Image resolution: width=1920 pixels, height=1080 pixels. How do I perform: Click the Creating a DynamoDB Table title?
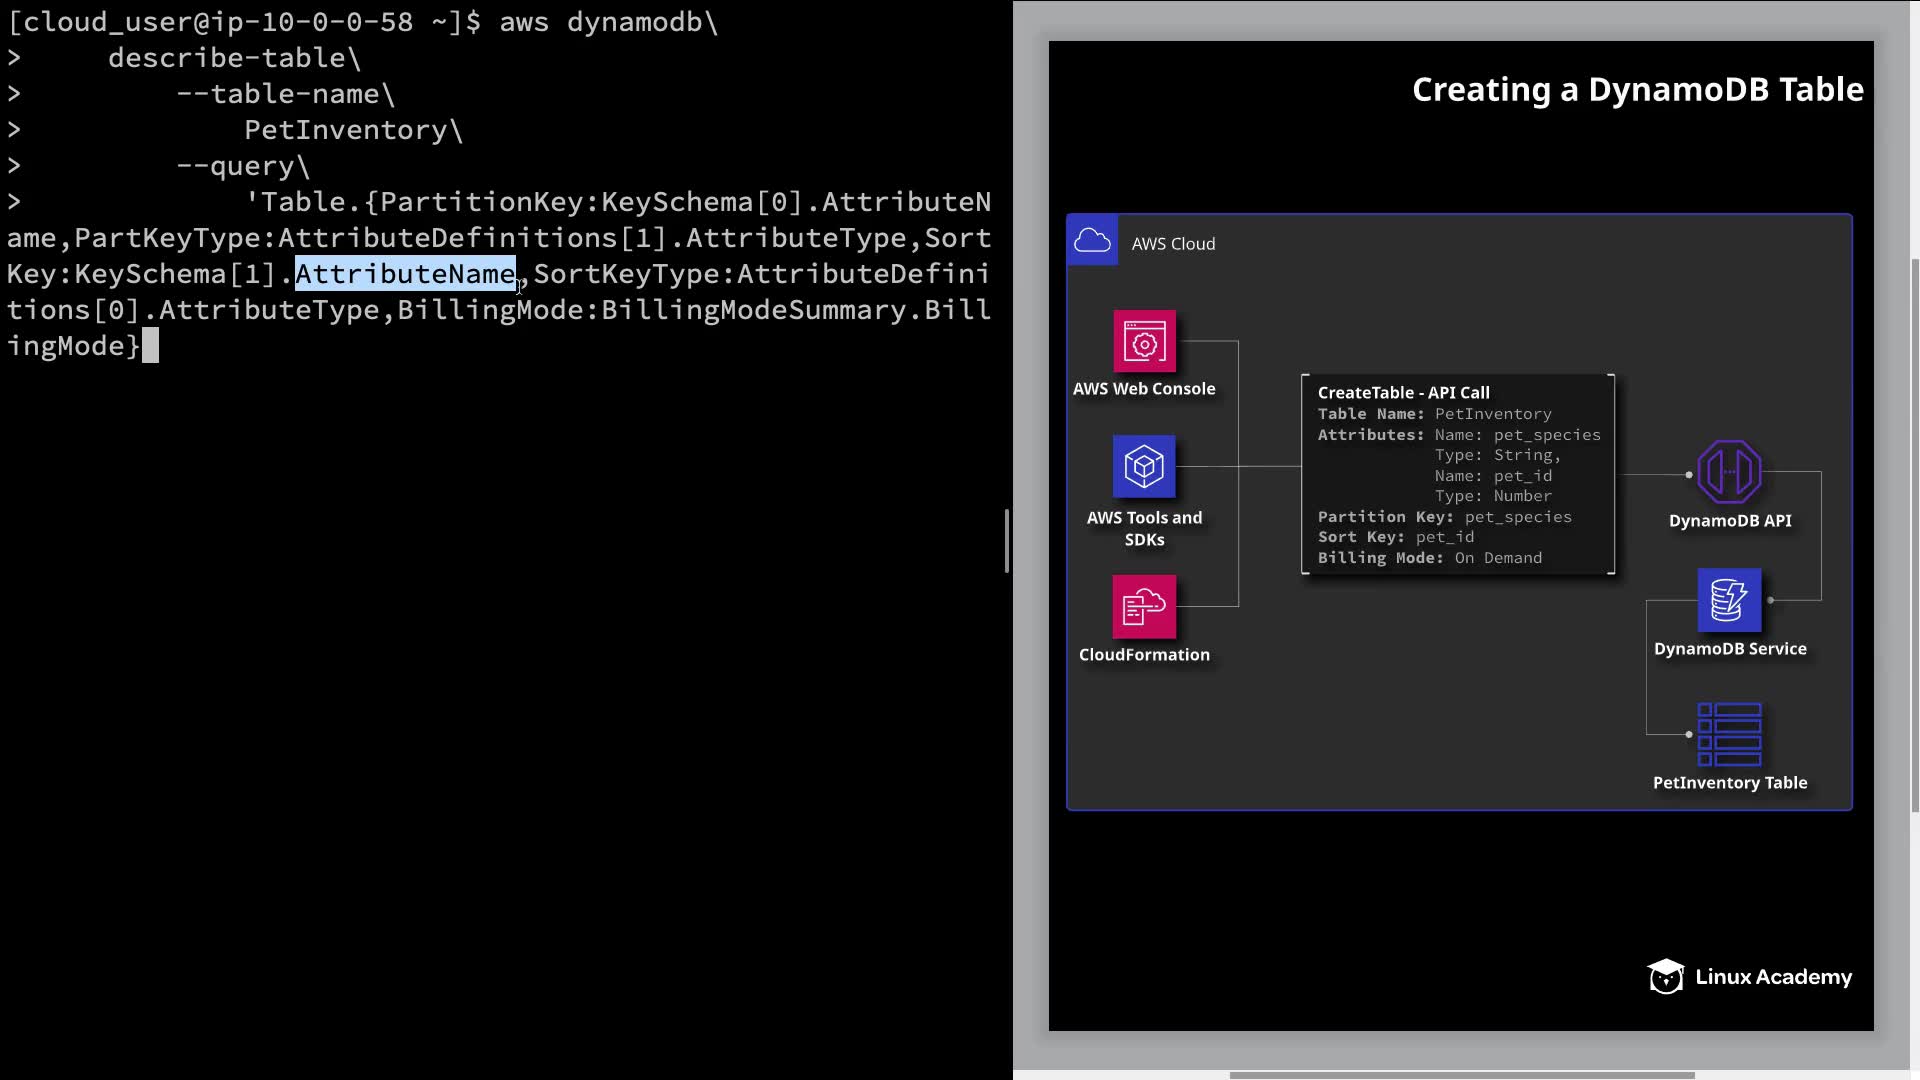1637,90
